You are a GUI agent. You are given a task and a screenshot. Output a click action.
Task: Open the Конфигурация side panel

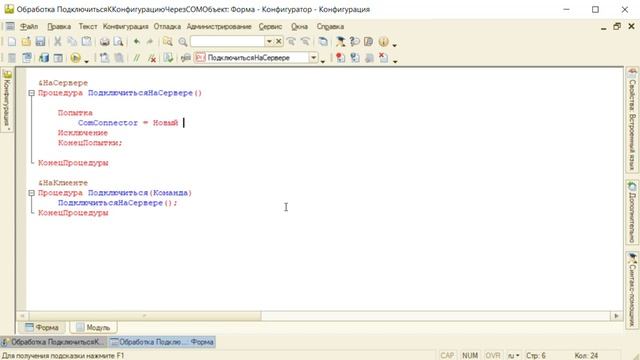[7, 100]
